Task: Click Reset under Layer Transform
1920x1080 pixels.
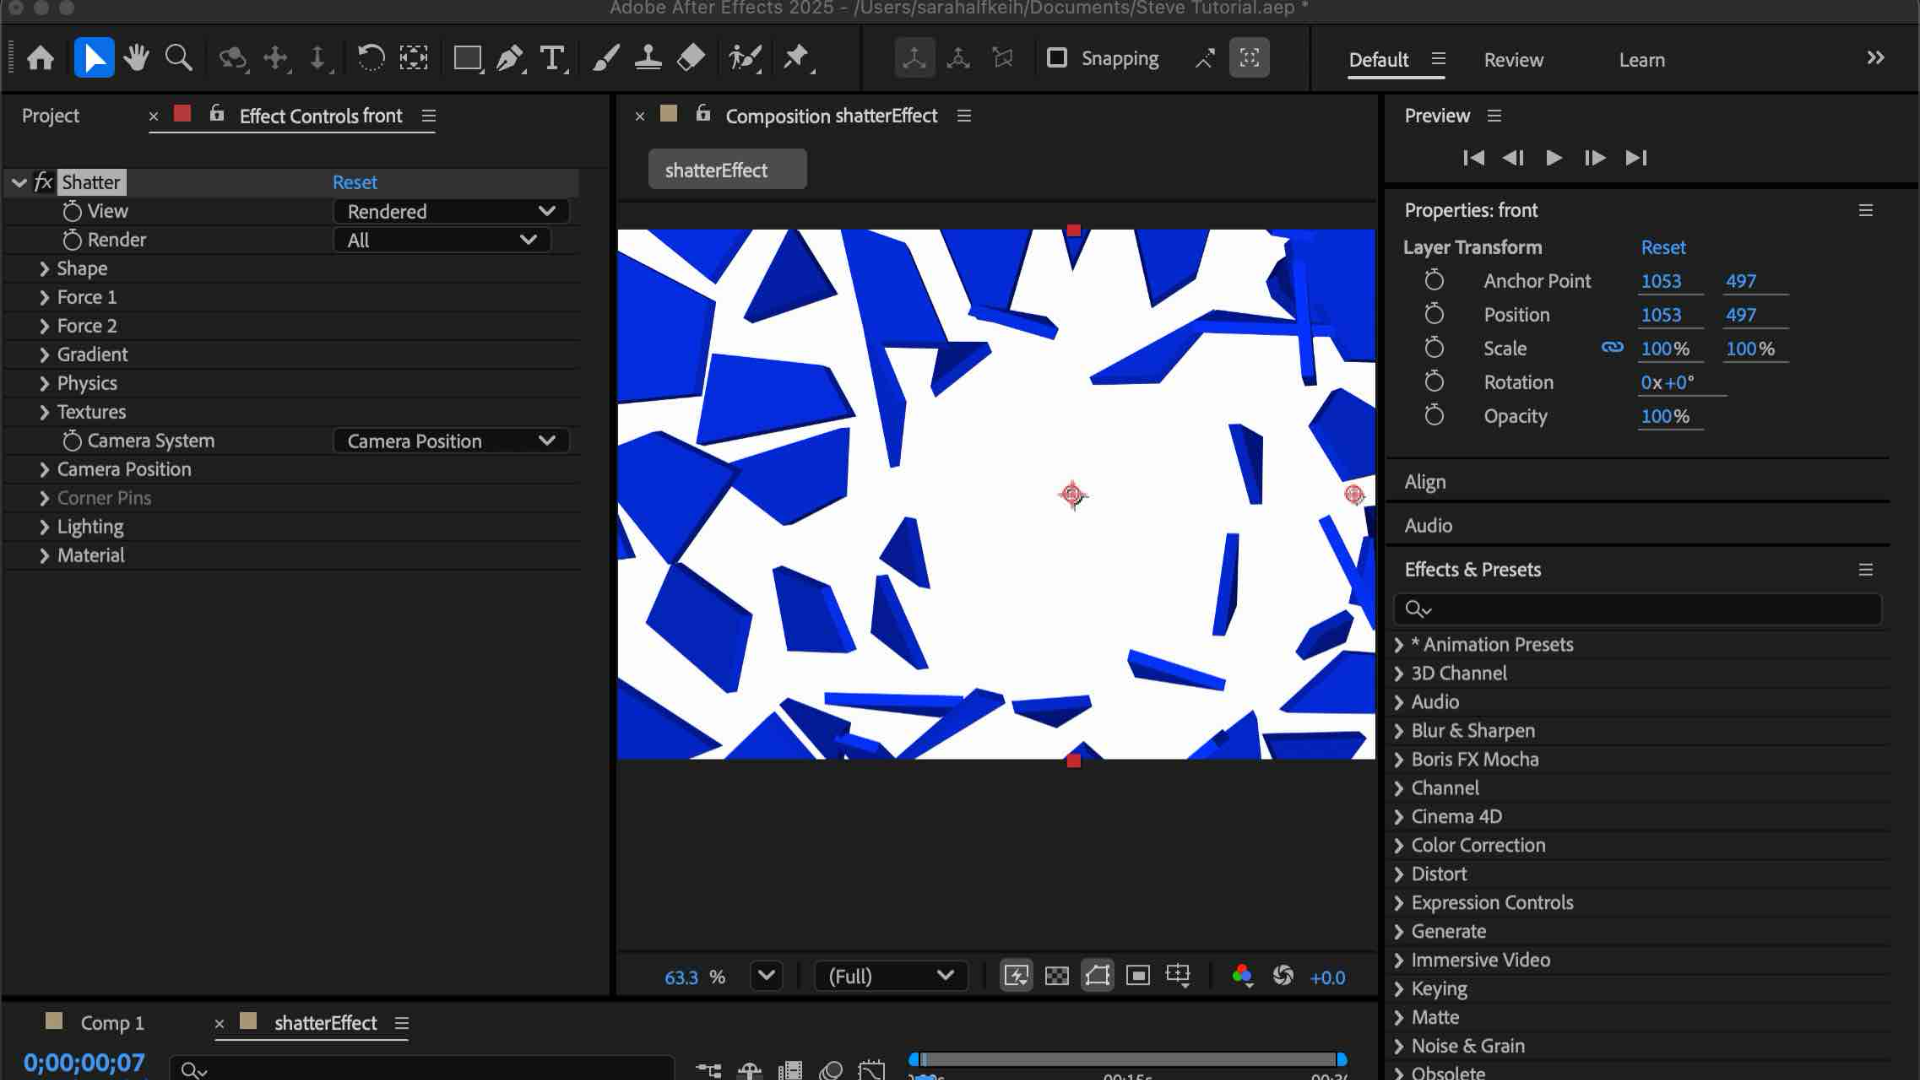Action: click(x=1663, y=247)
